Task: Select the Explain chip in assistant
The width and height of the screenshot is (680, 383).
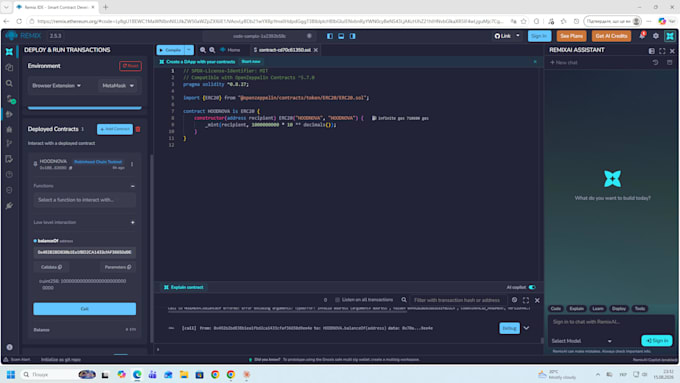Action: click(x=576, y=309)
